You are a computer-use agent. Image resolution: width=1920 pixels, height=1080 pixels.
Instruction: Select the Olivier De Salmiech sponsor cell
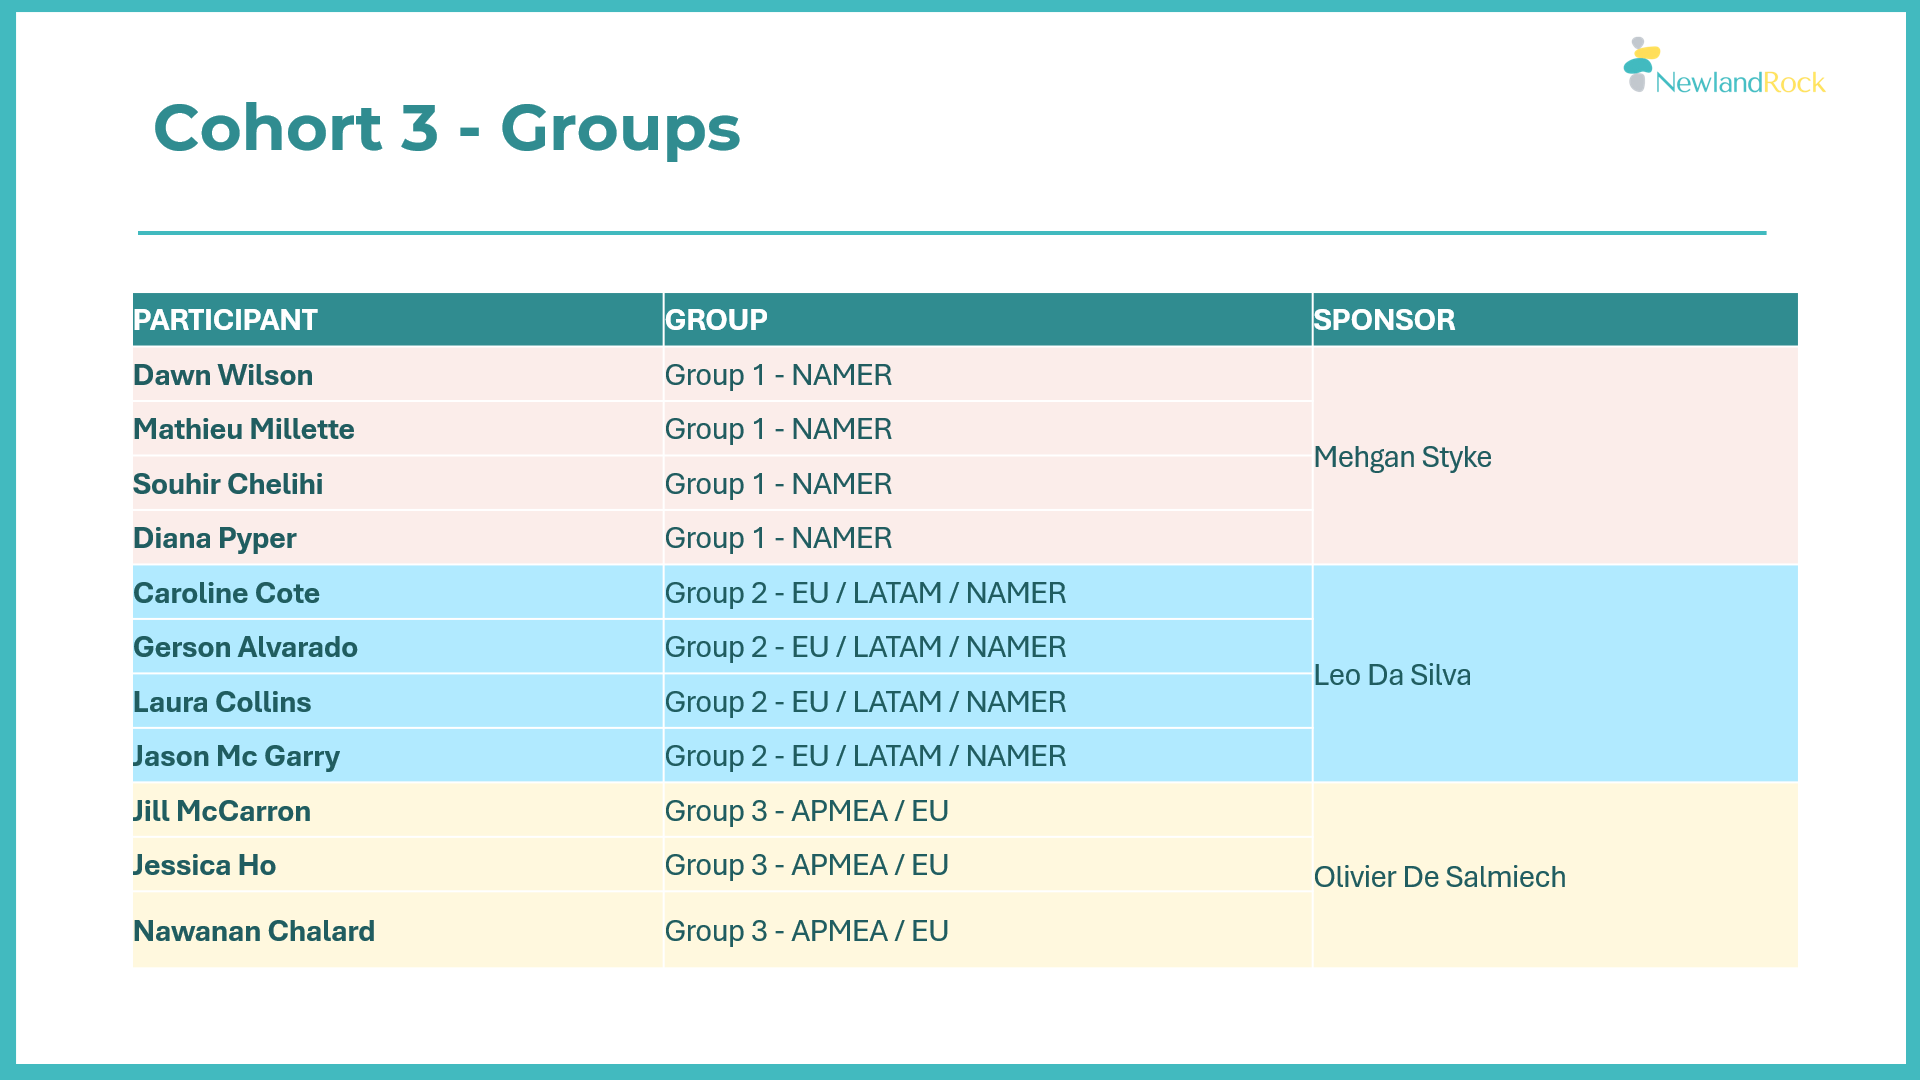pos(1555,875)
